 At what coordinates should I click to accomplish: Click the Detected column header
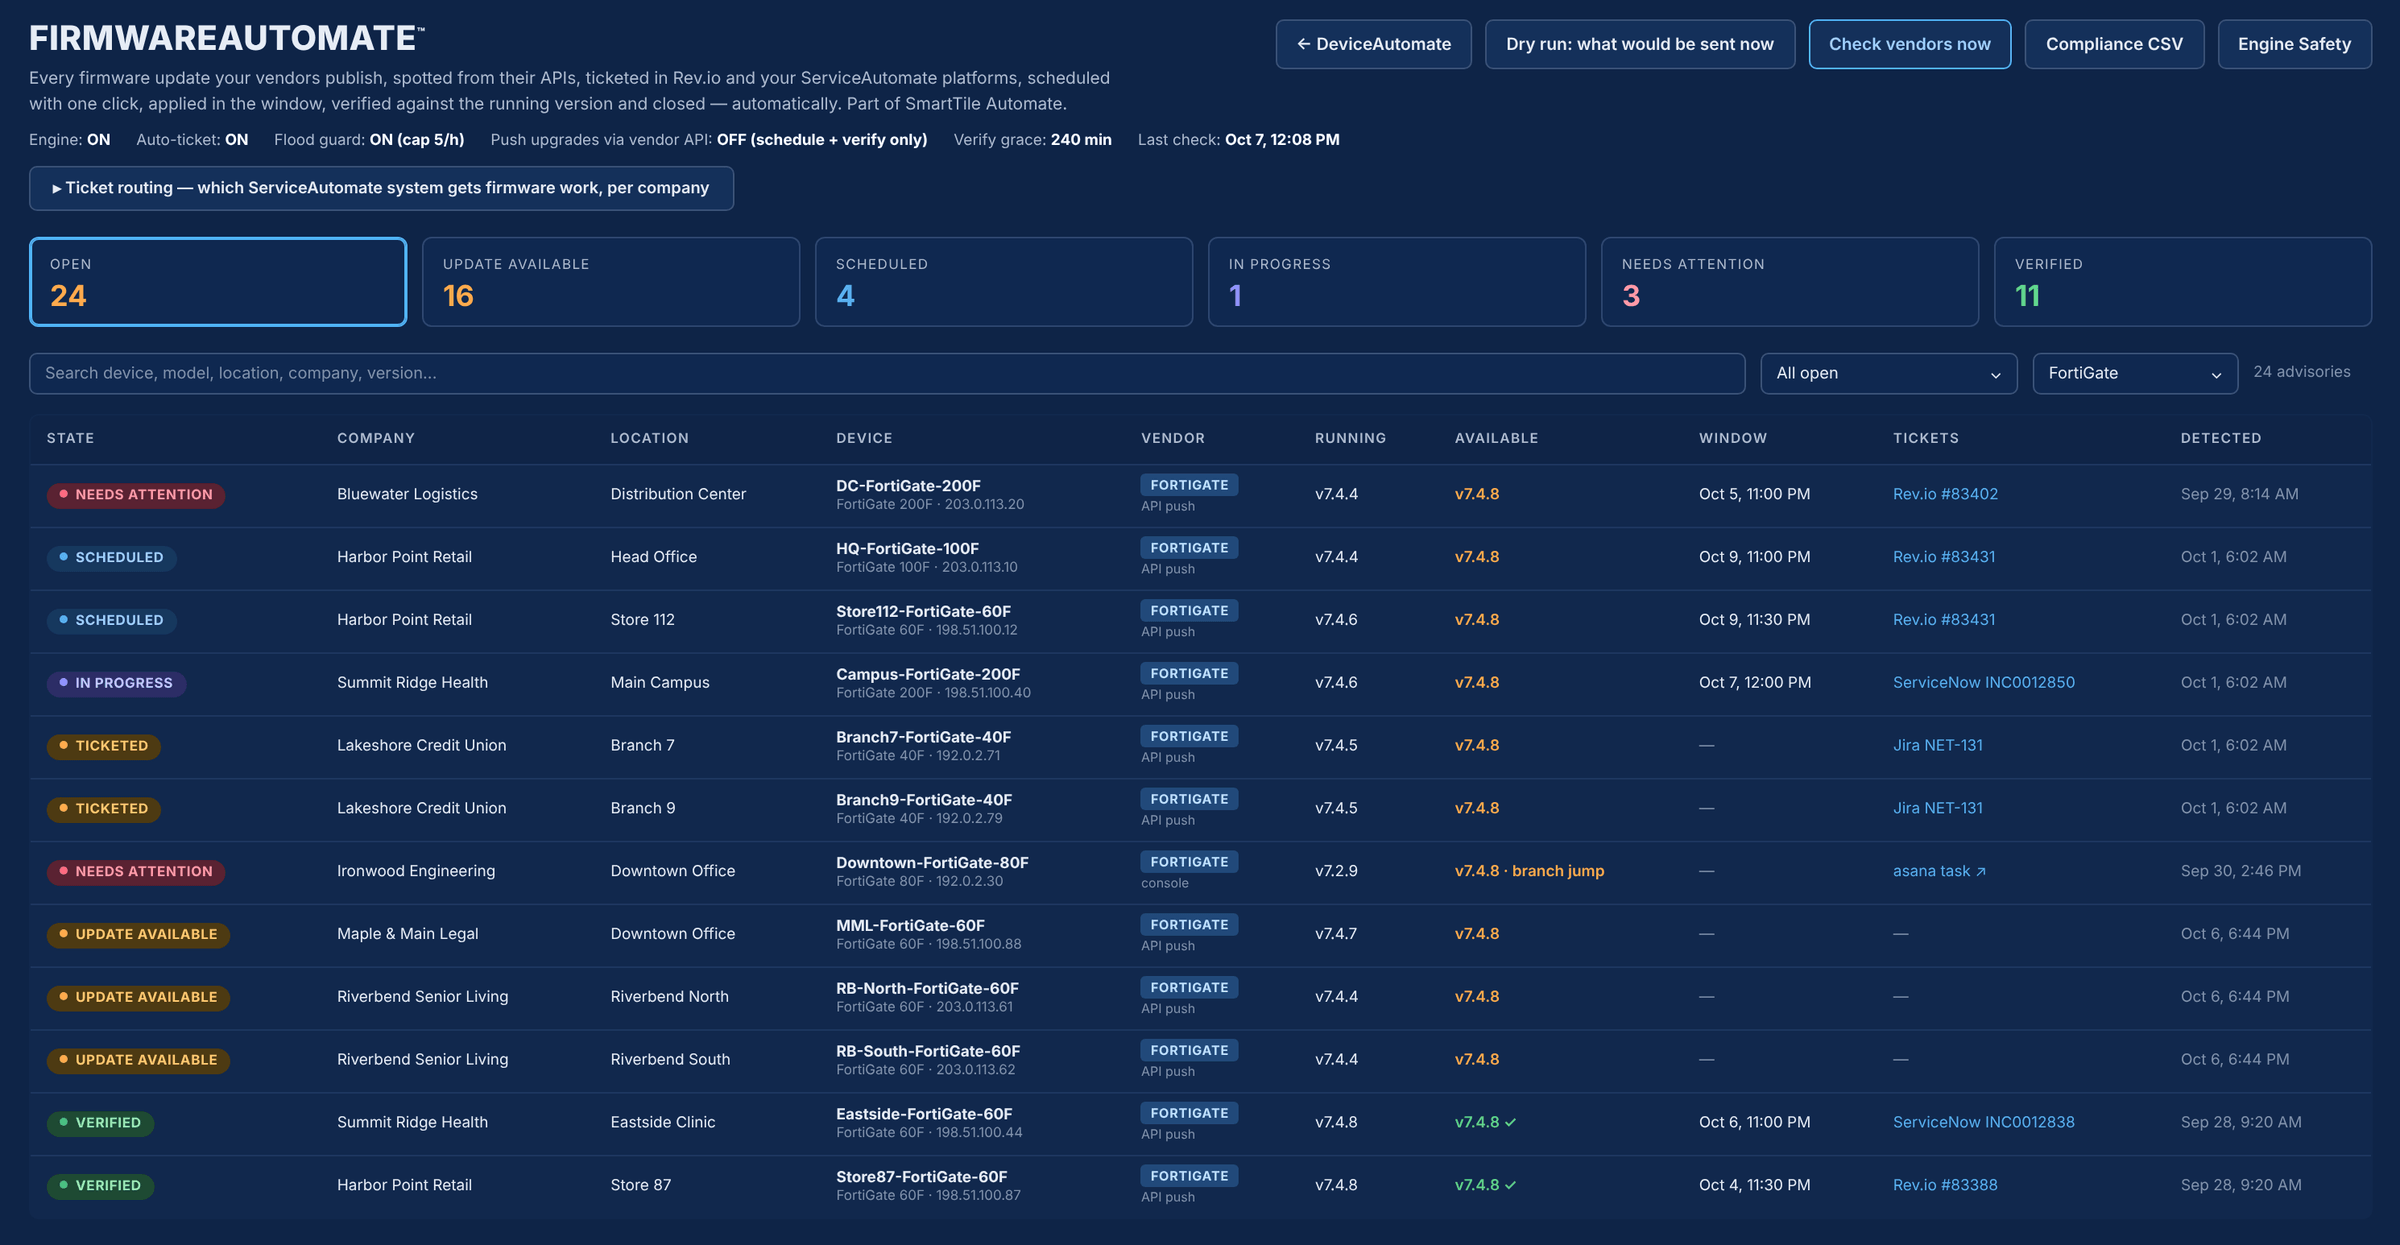[x=2221, y=438]
